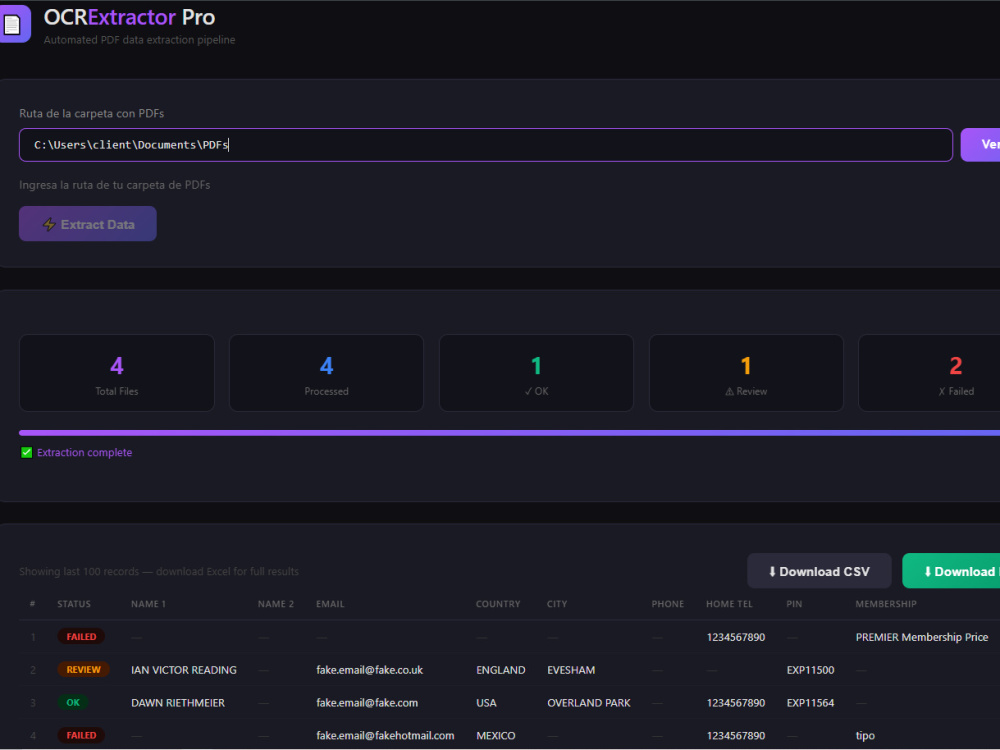Click the purple Ver button beside the path field
The height and width of the screenshot is (750, 1000).
(x=981, y=145)
